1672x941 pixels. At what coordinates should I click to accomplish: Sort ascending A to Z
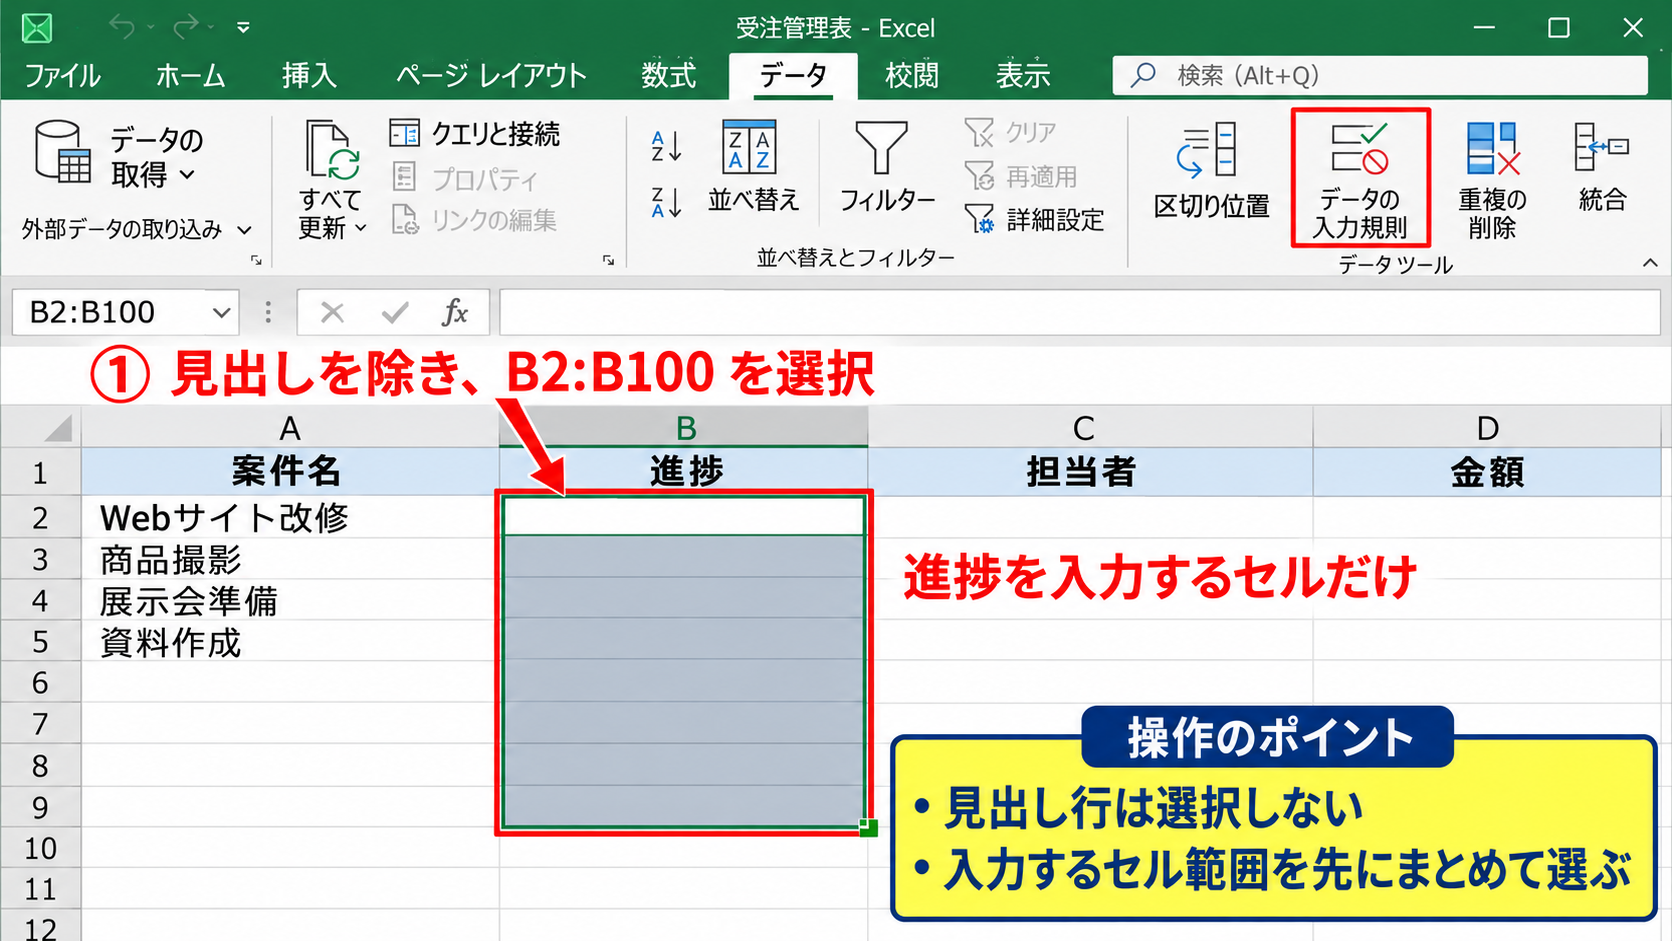pos(666,146)
